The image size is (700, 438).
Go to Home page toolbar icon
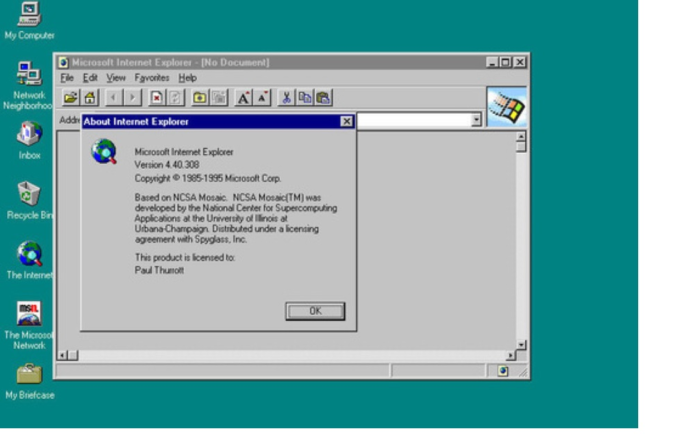coord(90,97)
